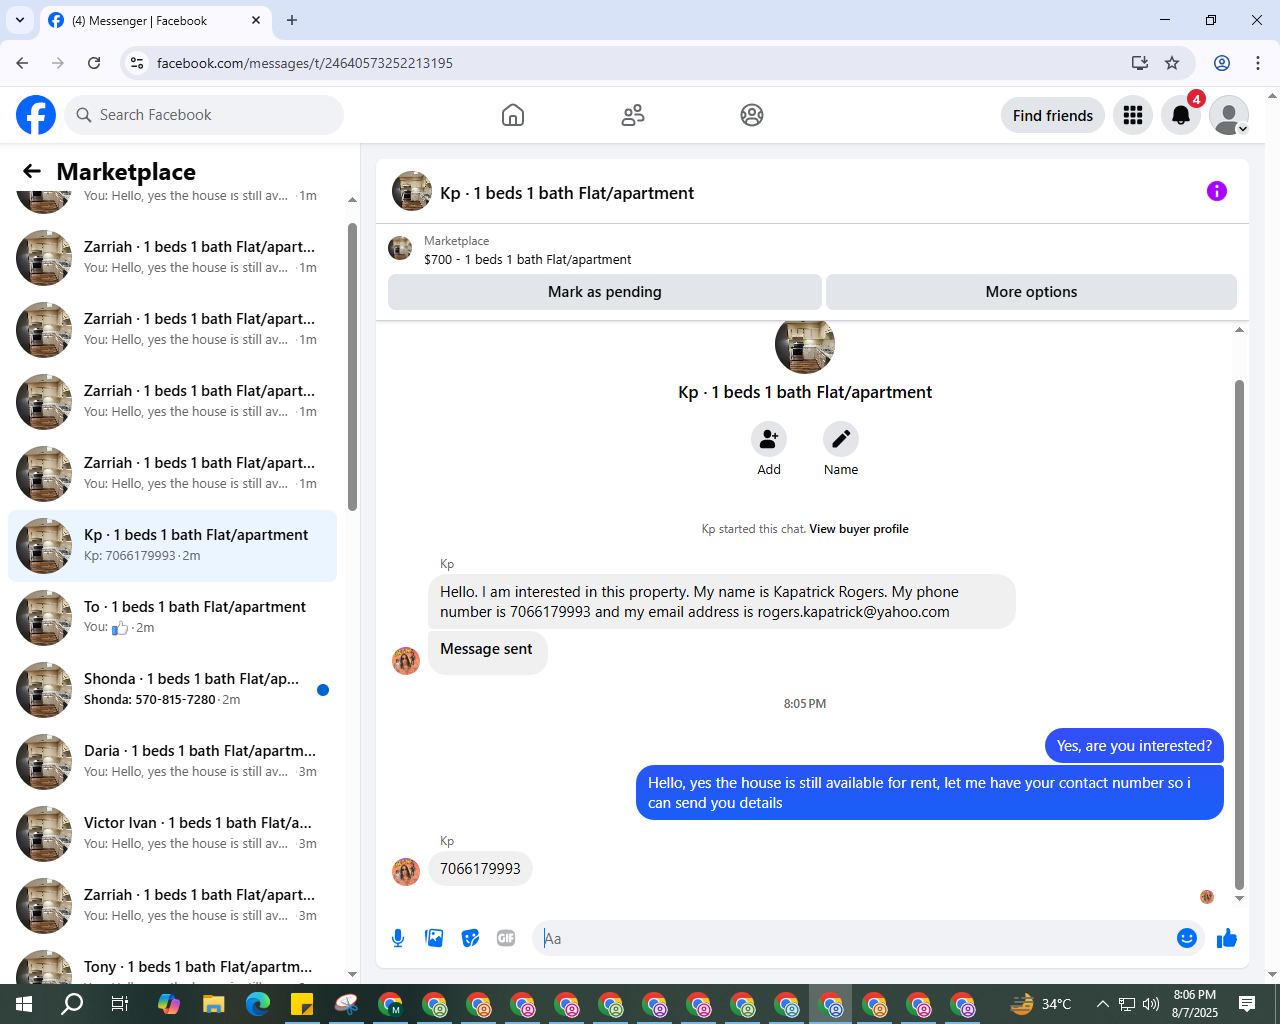This screenshot has height=1024, width=1280.
Task: Click the Name edit pencil icon
Action: pos(841,439)
